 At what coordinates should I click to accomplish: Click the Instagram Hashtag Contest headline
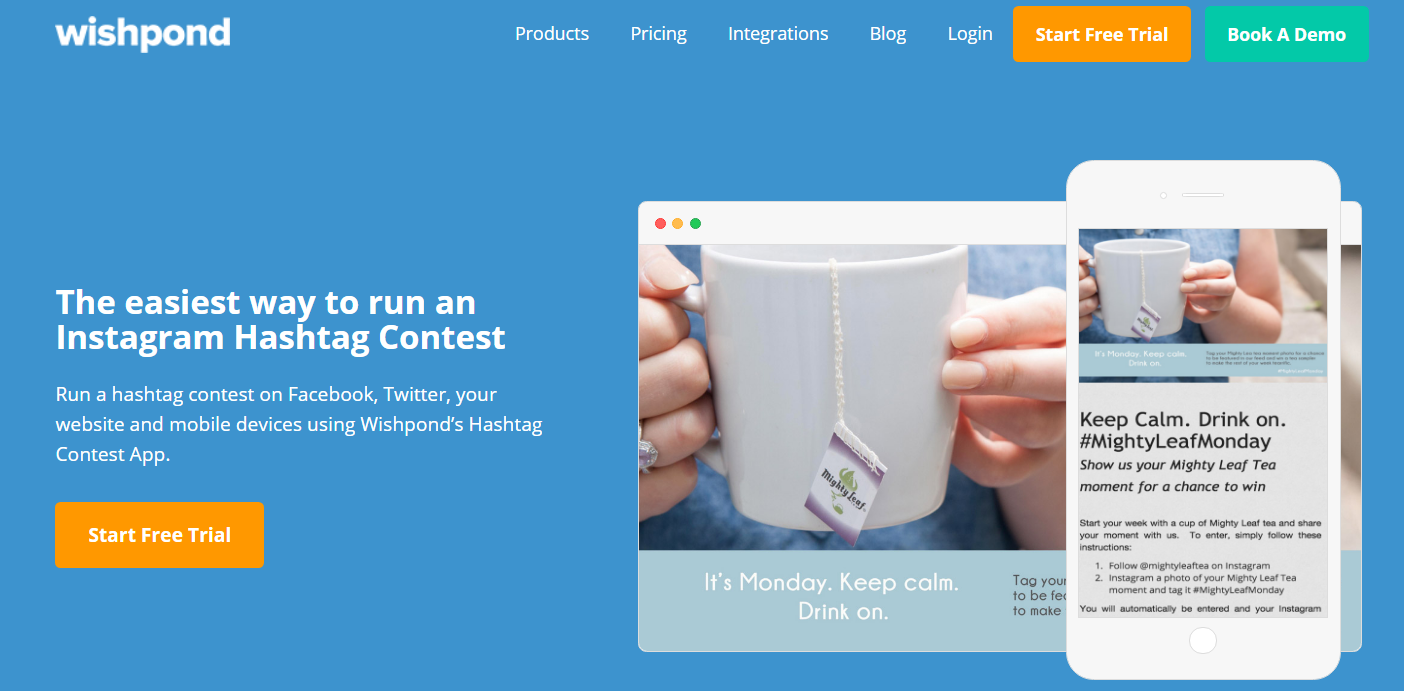pyautogui.click(x=281, y=319)
